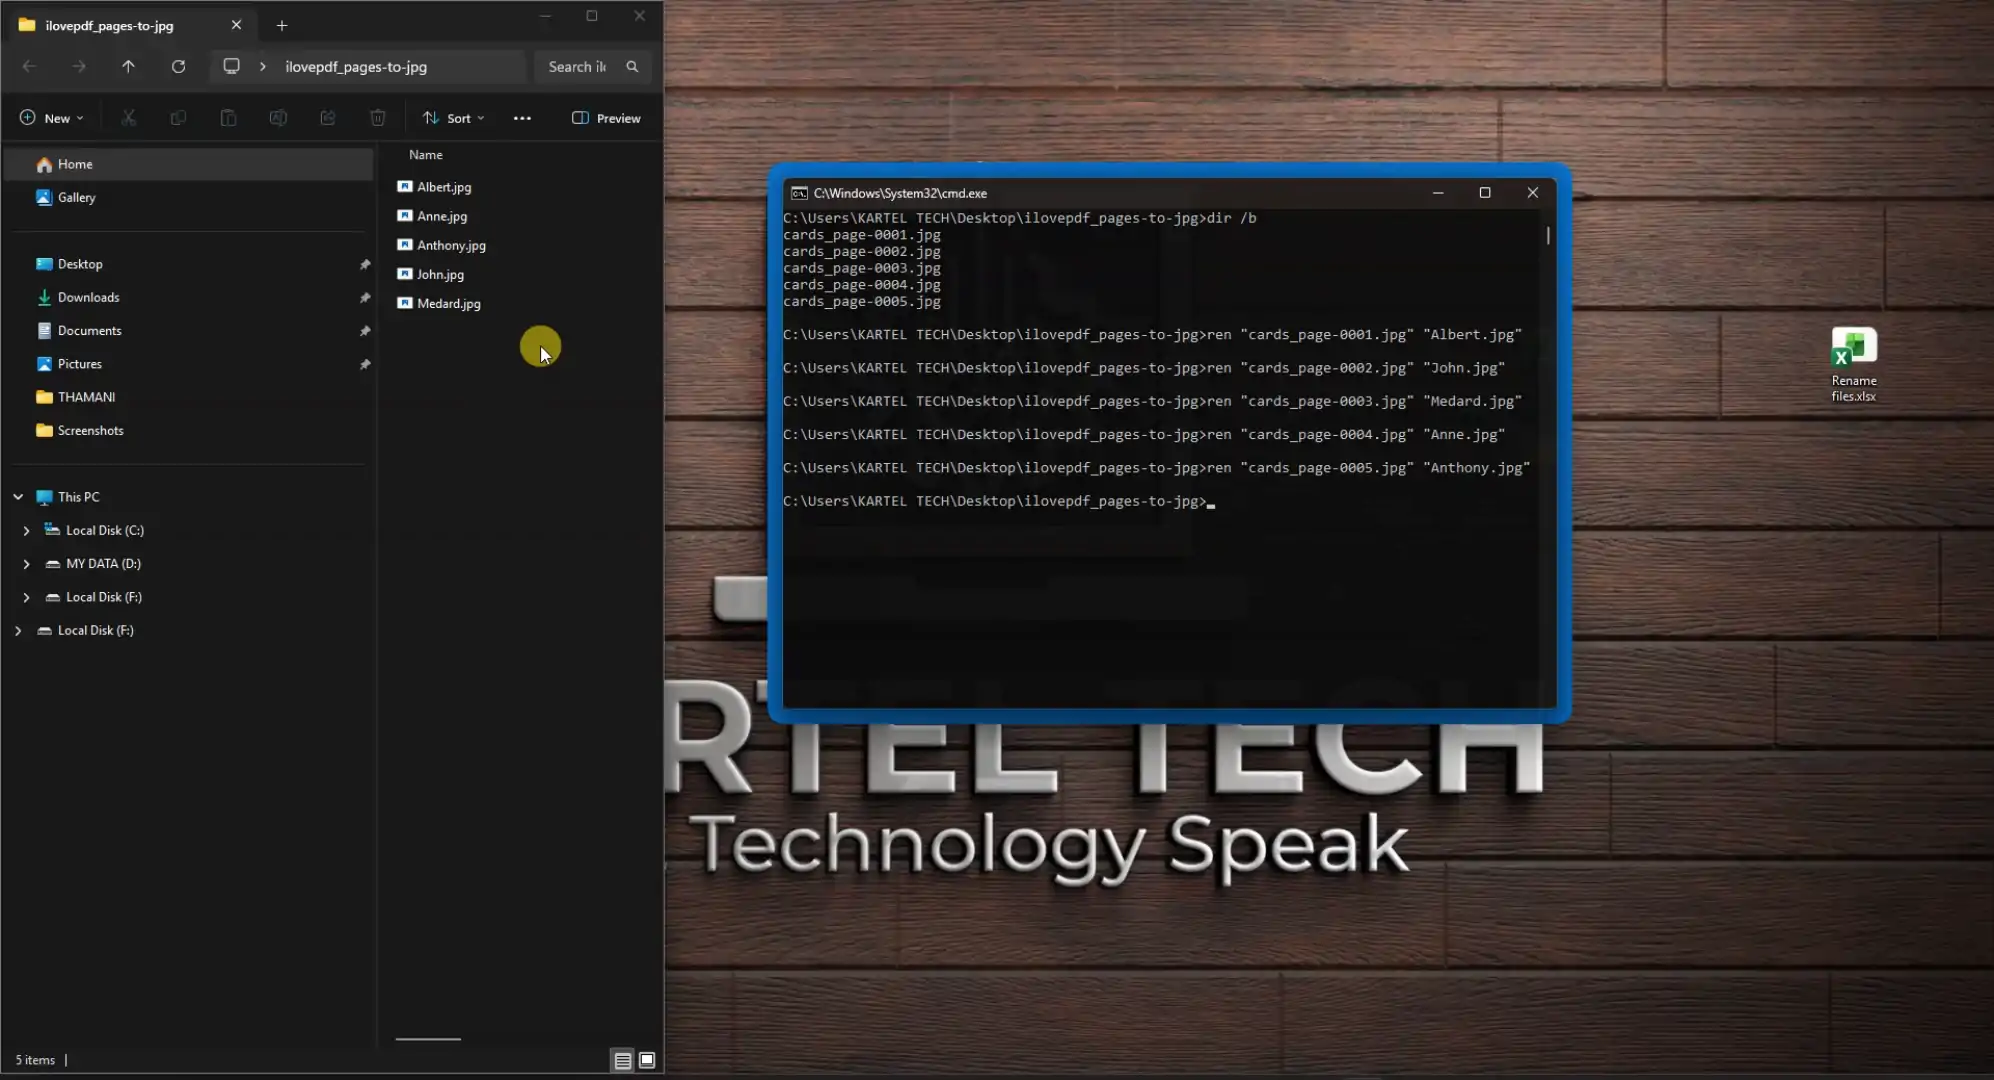The height and width of the screenshot is (1080, 1994).
Task: Open Rename files.xlsx desktop icon
Action: (1854, 365)
